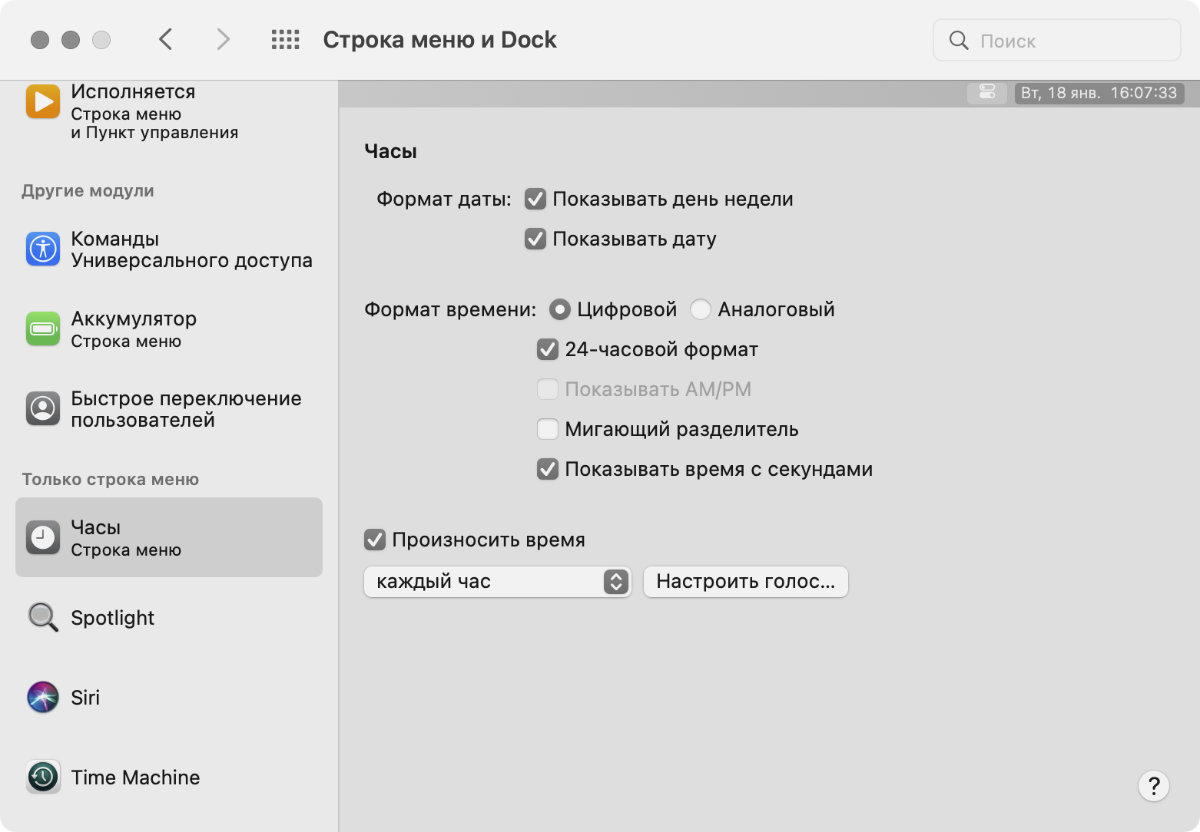Uncheck "Показывать дату" option

[x=536, y=239]
